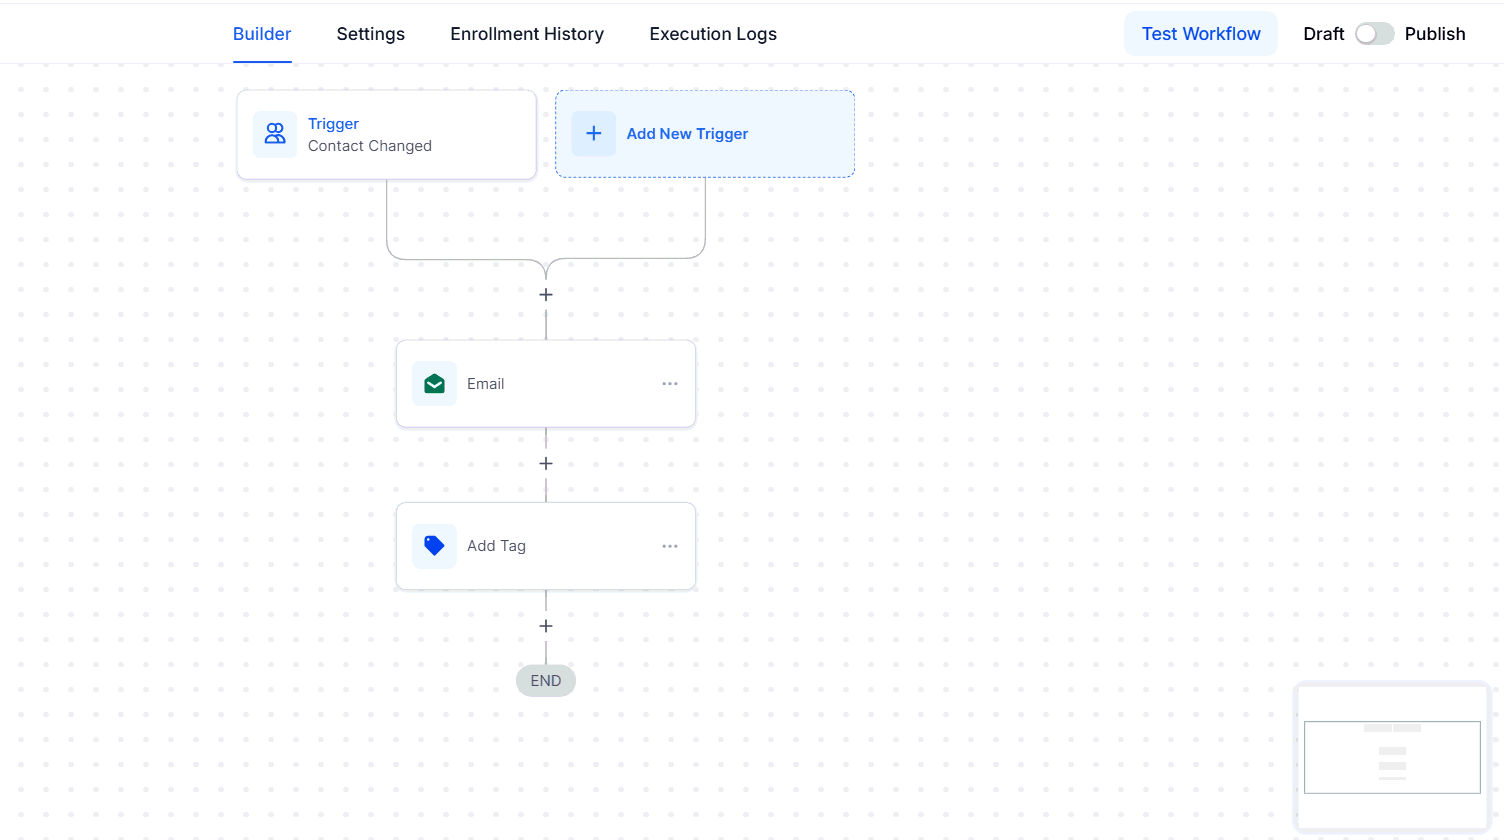Open the Email action's three-dot menu
This screenshot has width=1504, height=840.
[670, 384]
